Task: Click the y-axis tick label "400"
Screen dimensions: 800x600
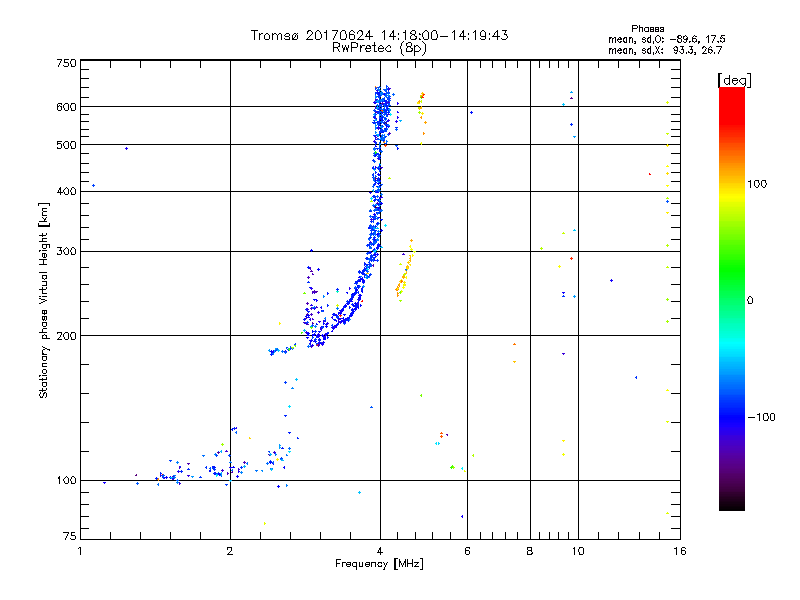Action: (x=66, y=191)
